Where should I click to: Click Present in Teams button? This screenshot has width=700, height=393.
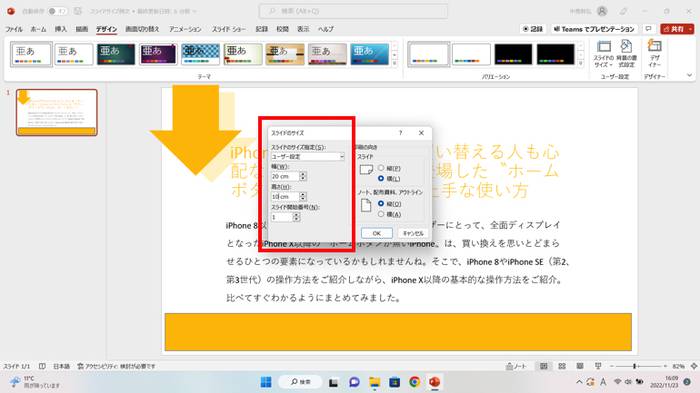[x=594, y=29]
